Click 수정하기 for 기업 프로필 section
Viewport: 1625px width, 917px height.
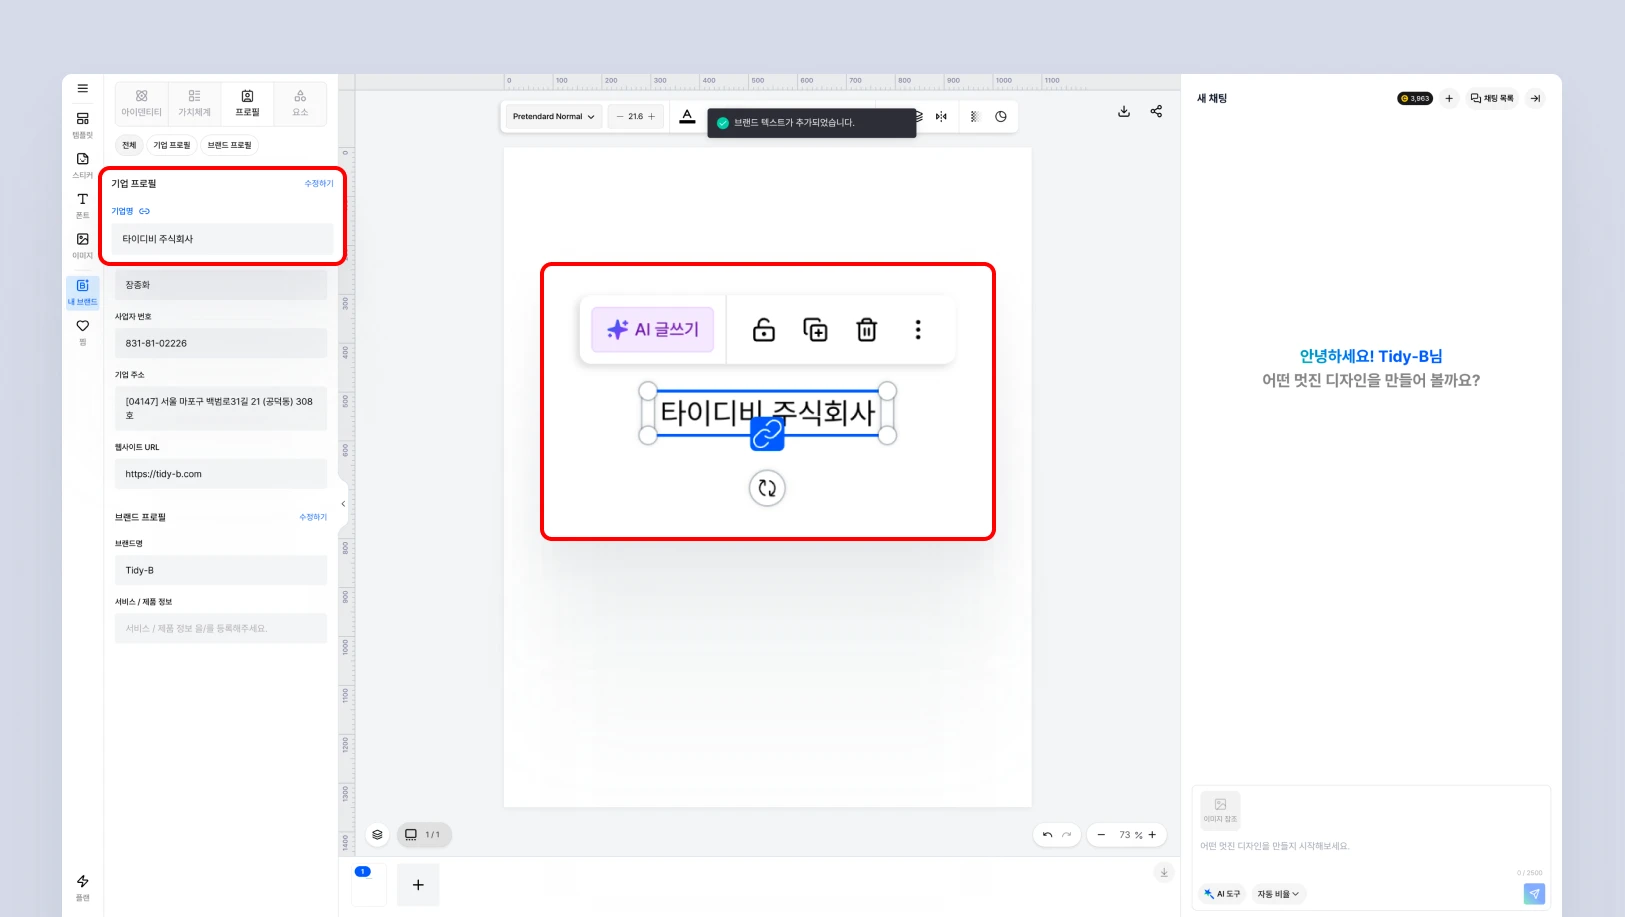pyautogui.click(x=319, y=184)
